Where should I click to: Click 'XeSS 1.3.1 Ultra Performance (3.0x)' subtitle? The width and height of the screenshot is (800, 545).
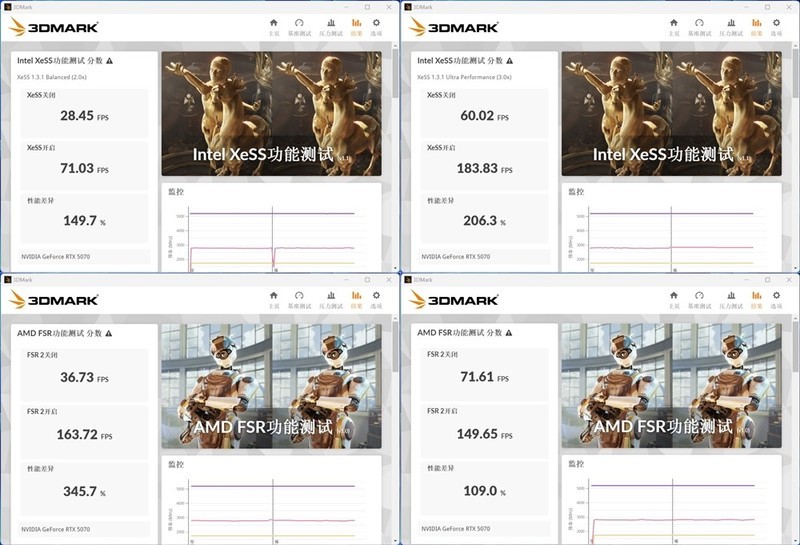pyautogui.click(x=464, y=77)
